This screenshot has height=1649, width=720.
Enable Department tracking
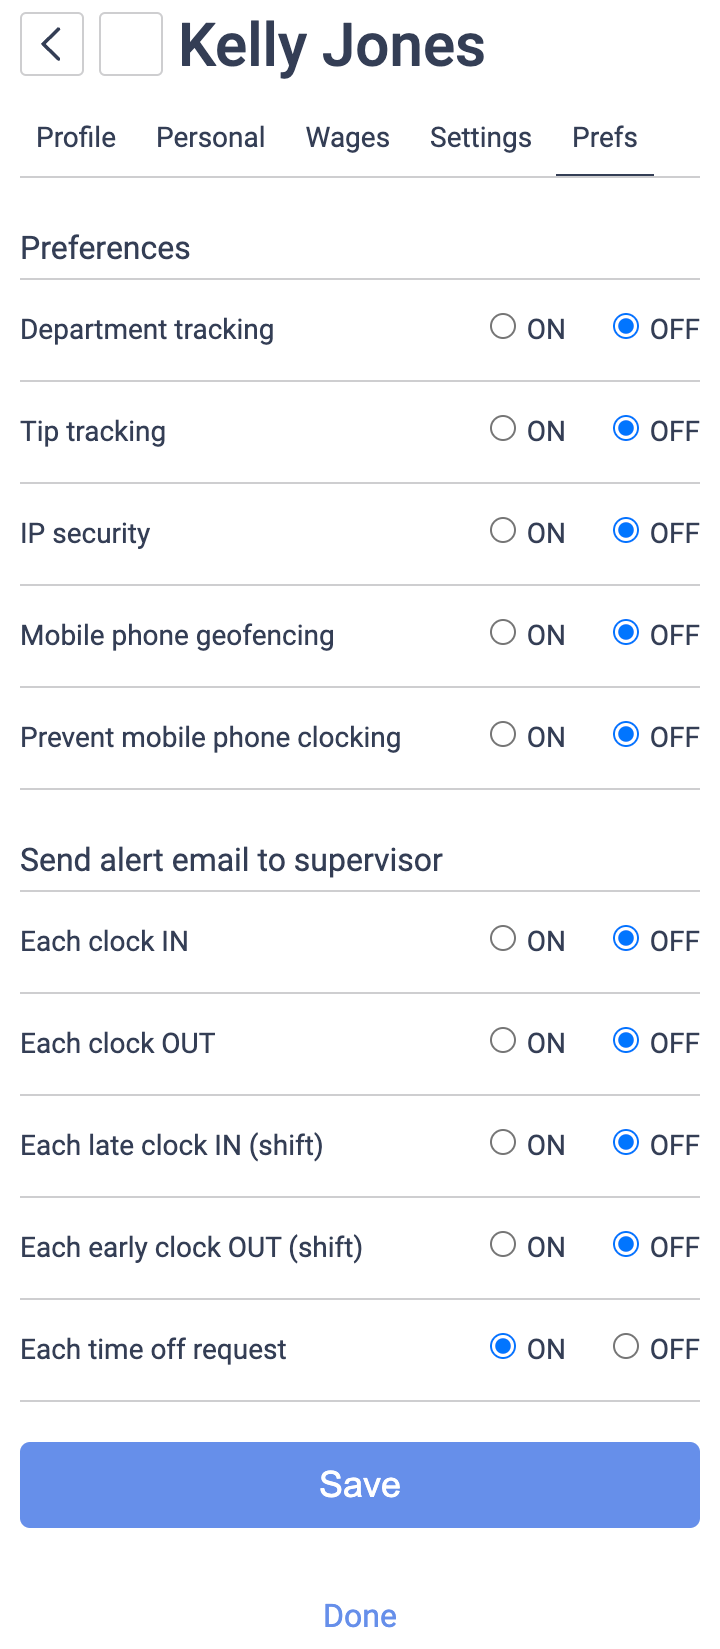coord(503,327)
